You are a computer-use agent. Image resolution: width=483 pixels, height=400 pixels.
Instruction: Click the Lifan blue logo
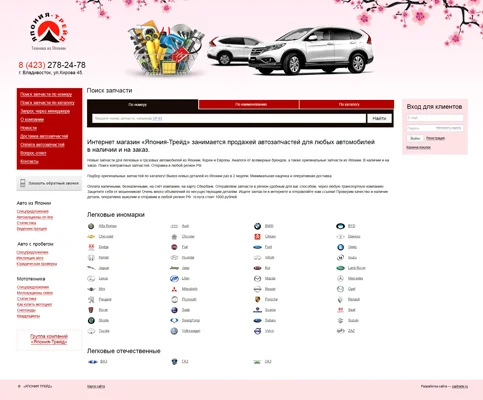(x=174, y=279)
